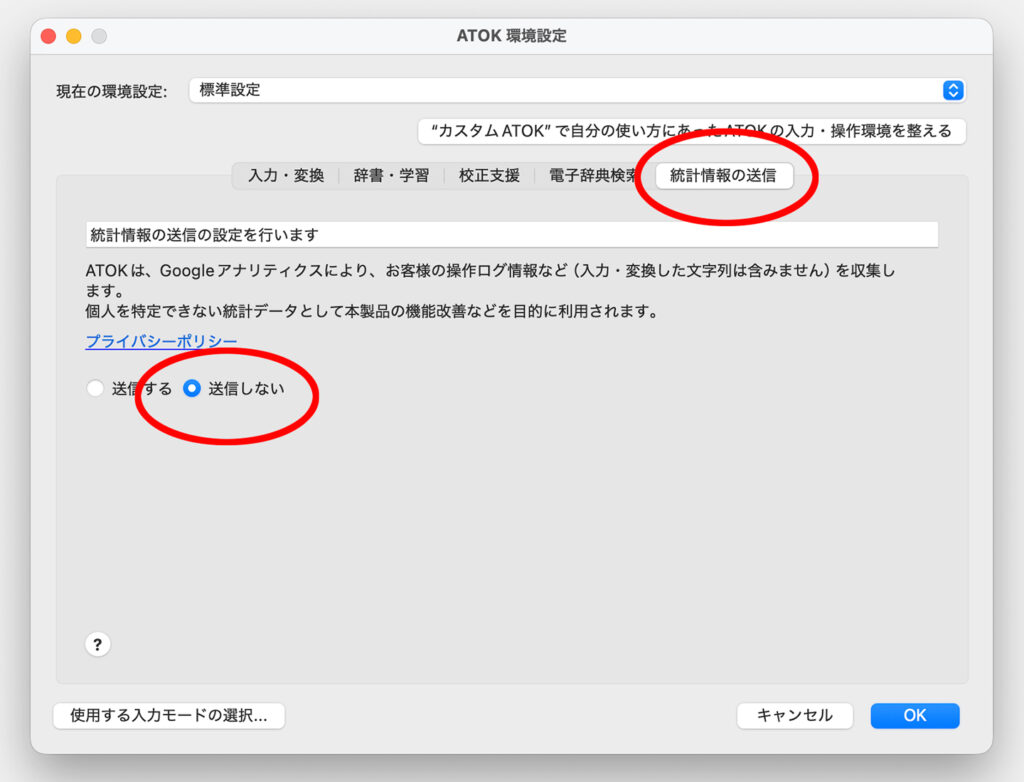Click the 統計情報の送信の設定を行います description field
Image resolution: width=1024 pixels, height=782 pixels.
click(x=512, y=235)
